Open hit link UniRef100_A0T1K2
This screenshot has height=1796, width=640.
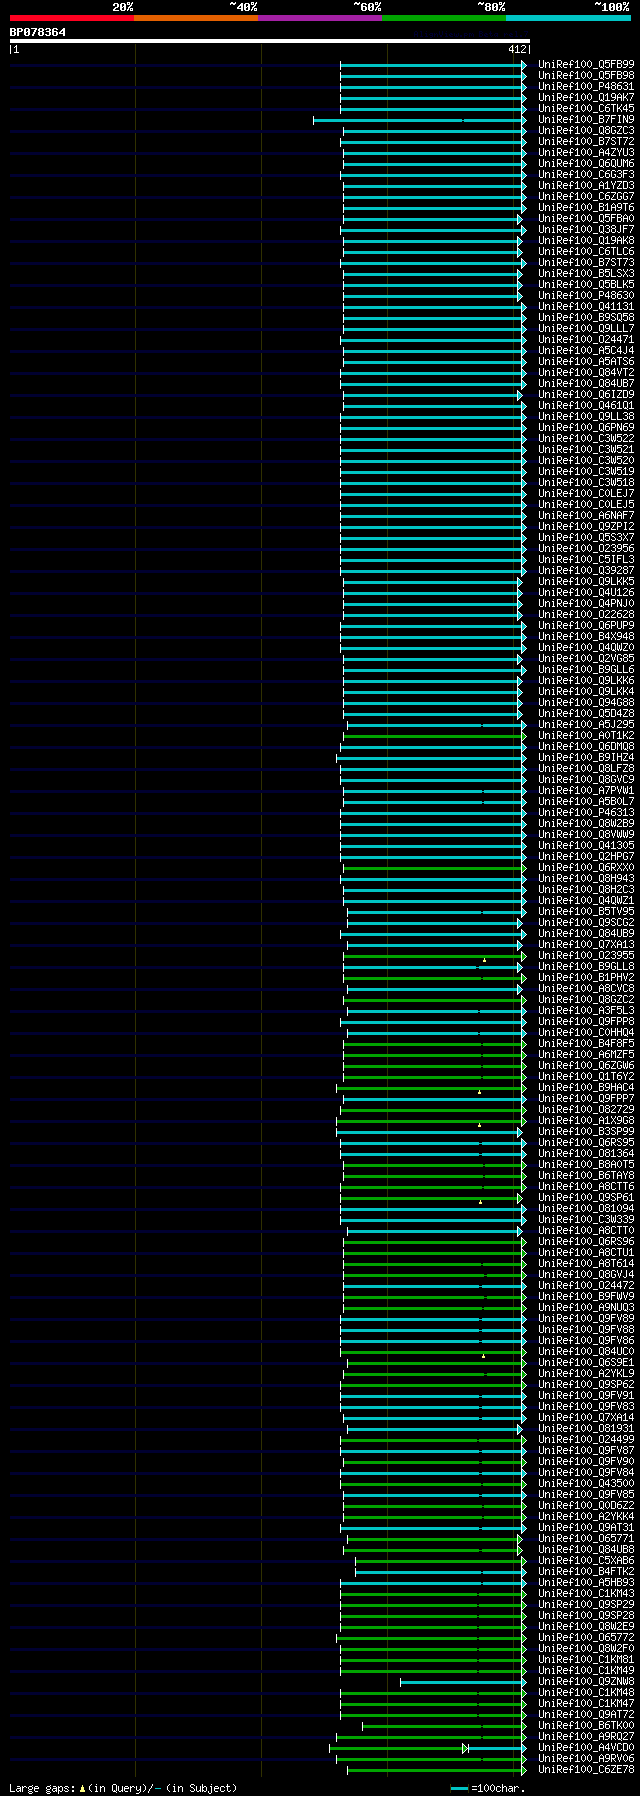click(x=586, y=735)
